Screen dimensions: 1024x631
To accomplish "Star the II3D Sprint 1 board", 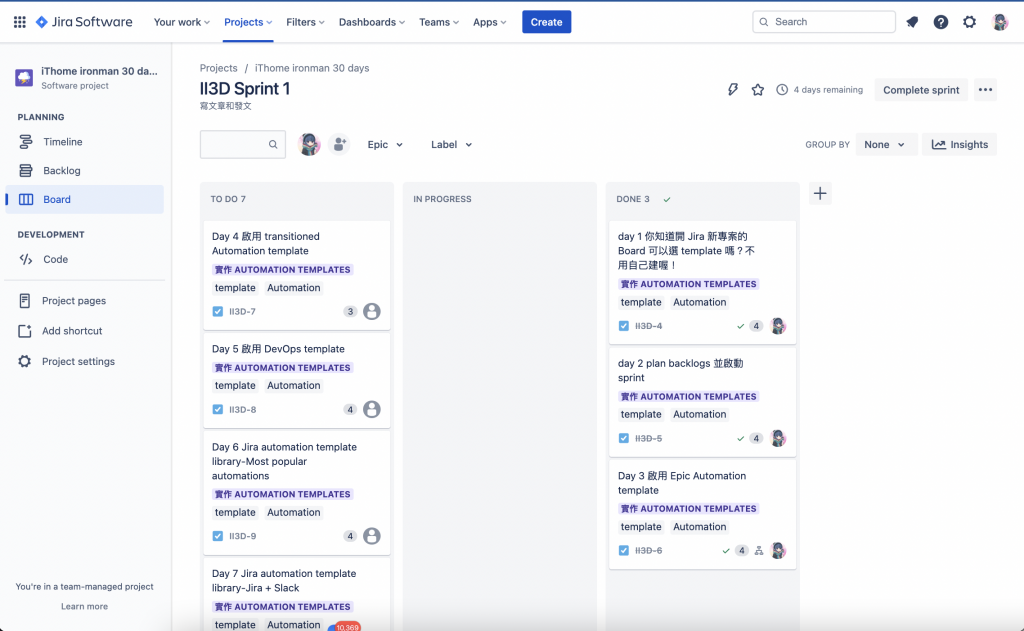I will click(x=758, y=89).
